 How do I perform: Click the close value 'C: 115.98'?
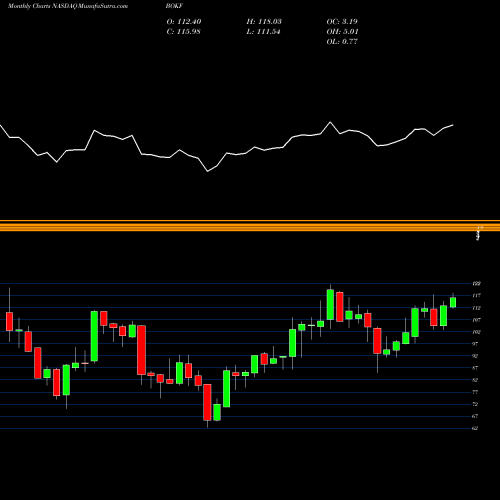[183, 32]
